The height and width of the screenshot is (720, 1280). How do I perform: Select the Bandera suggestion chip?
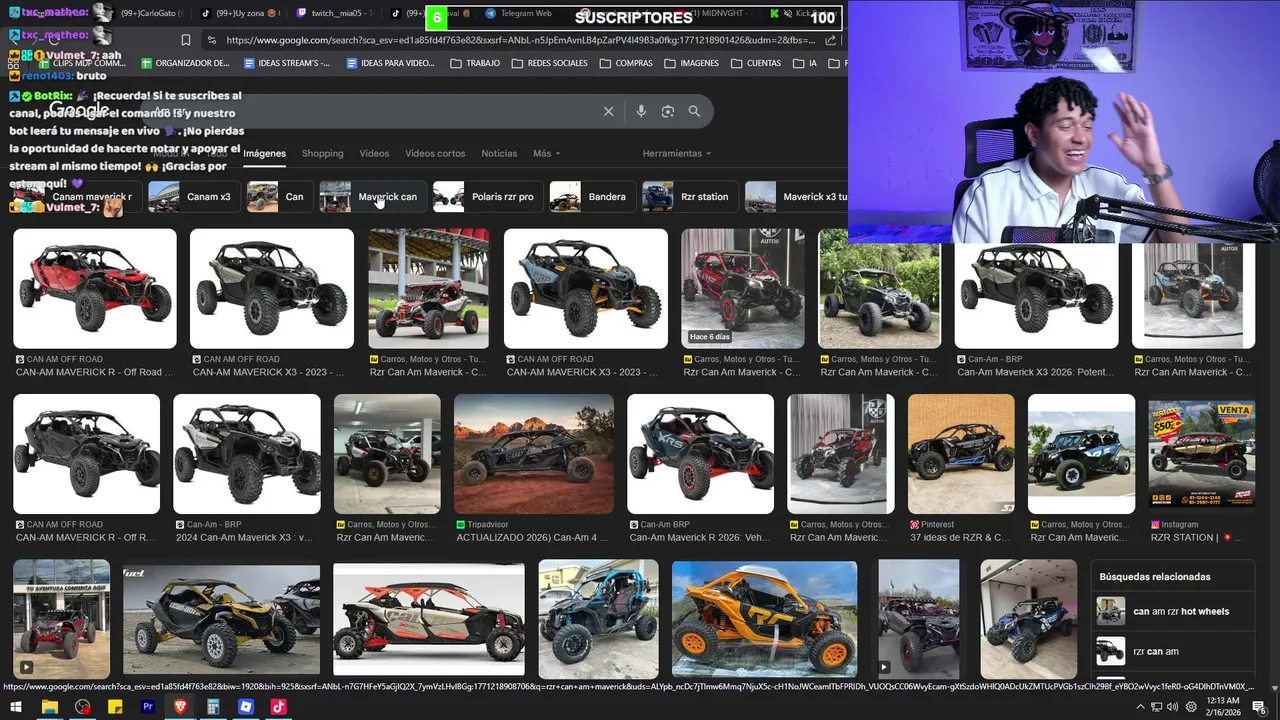(x=591, y=197)
